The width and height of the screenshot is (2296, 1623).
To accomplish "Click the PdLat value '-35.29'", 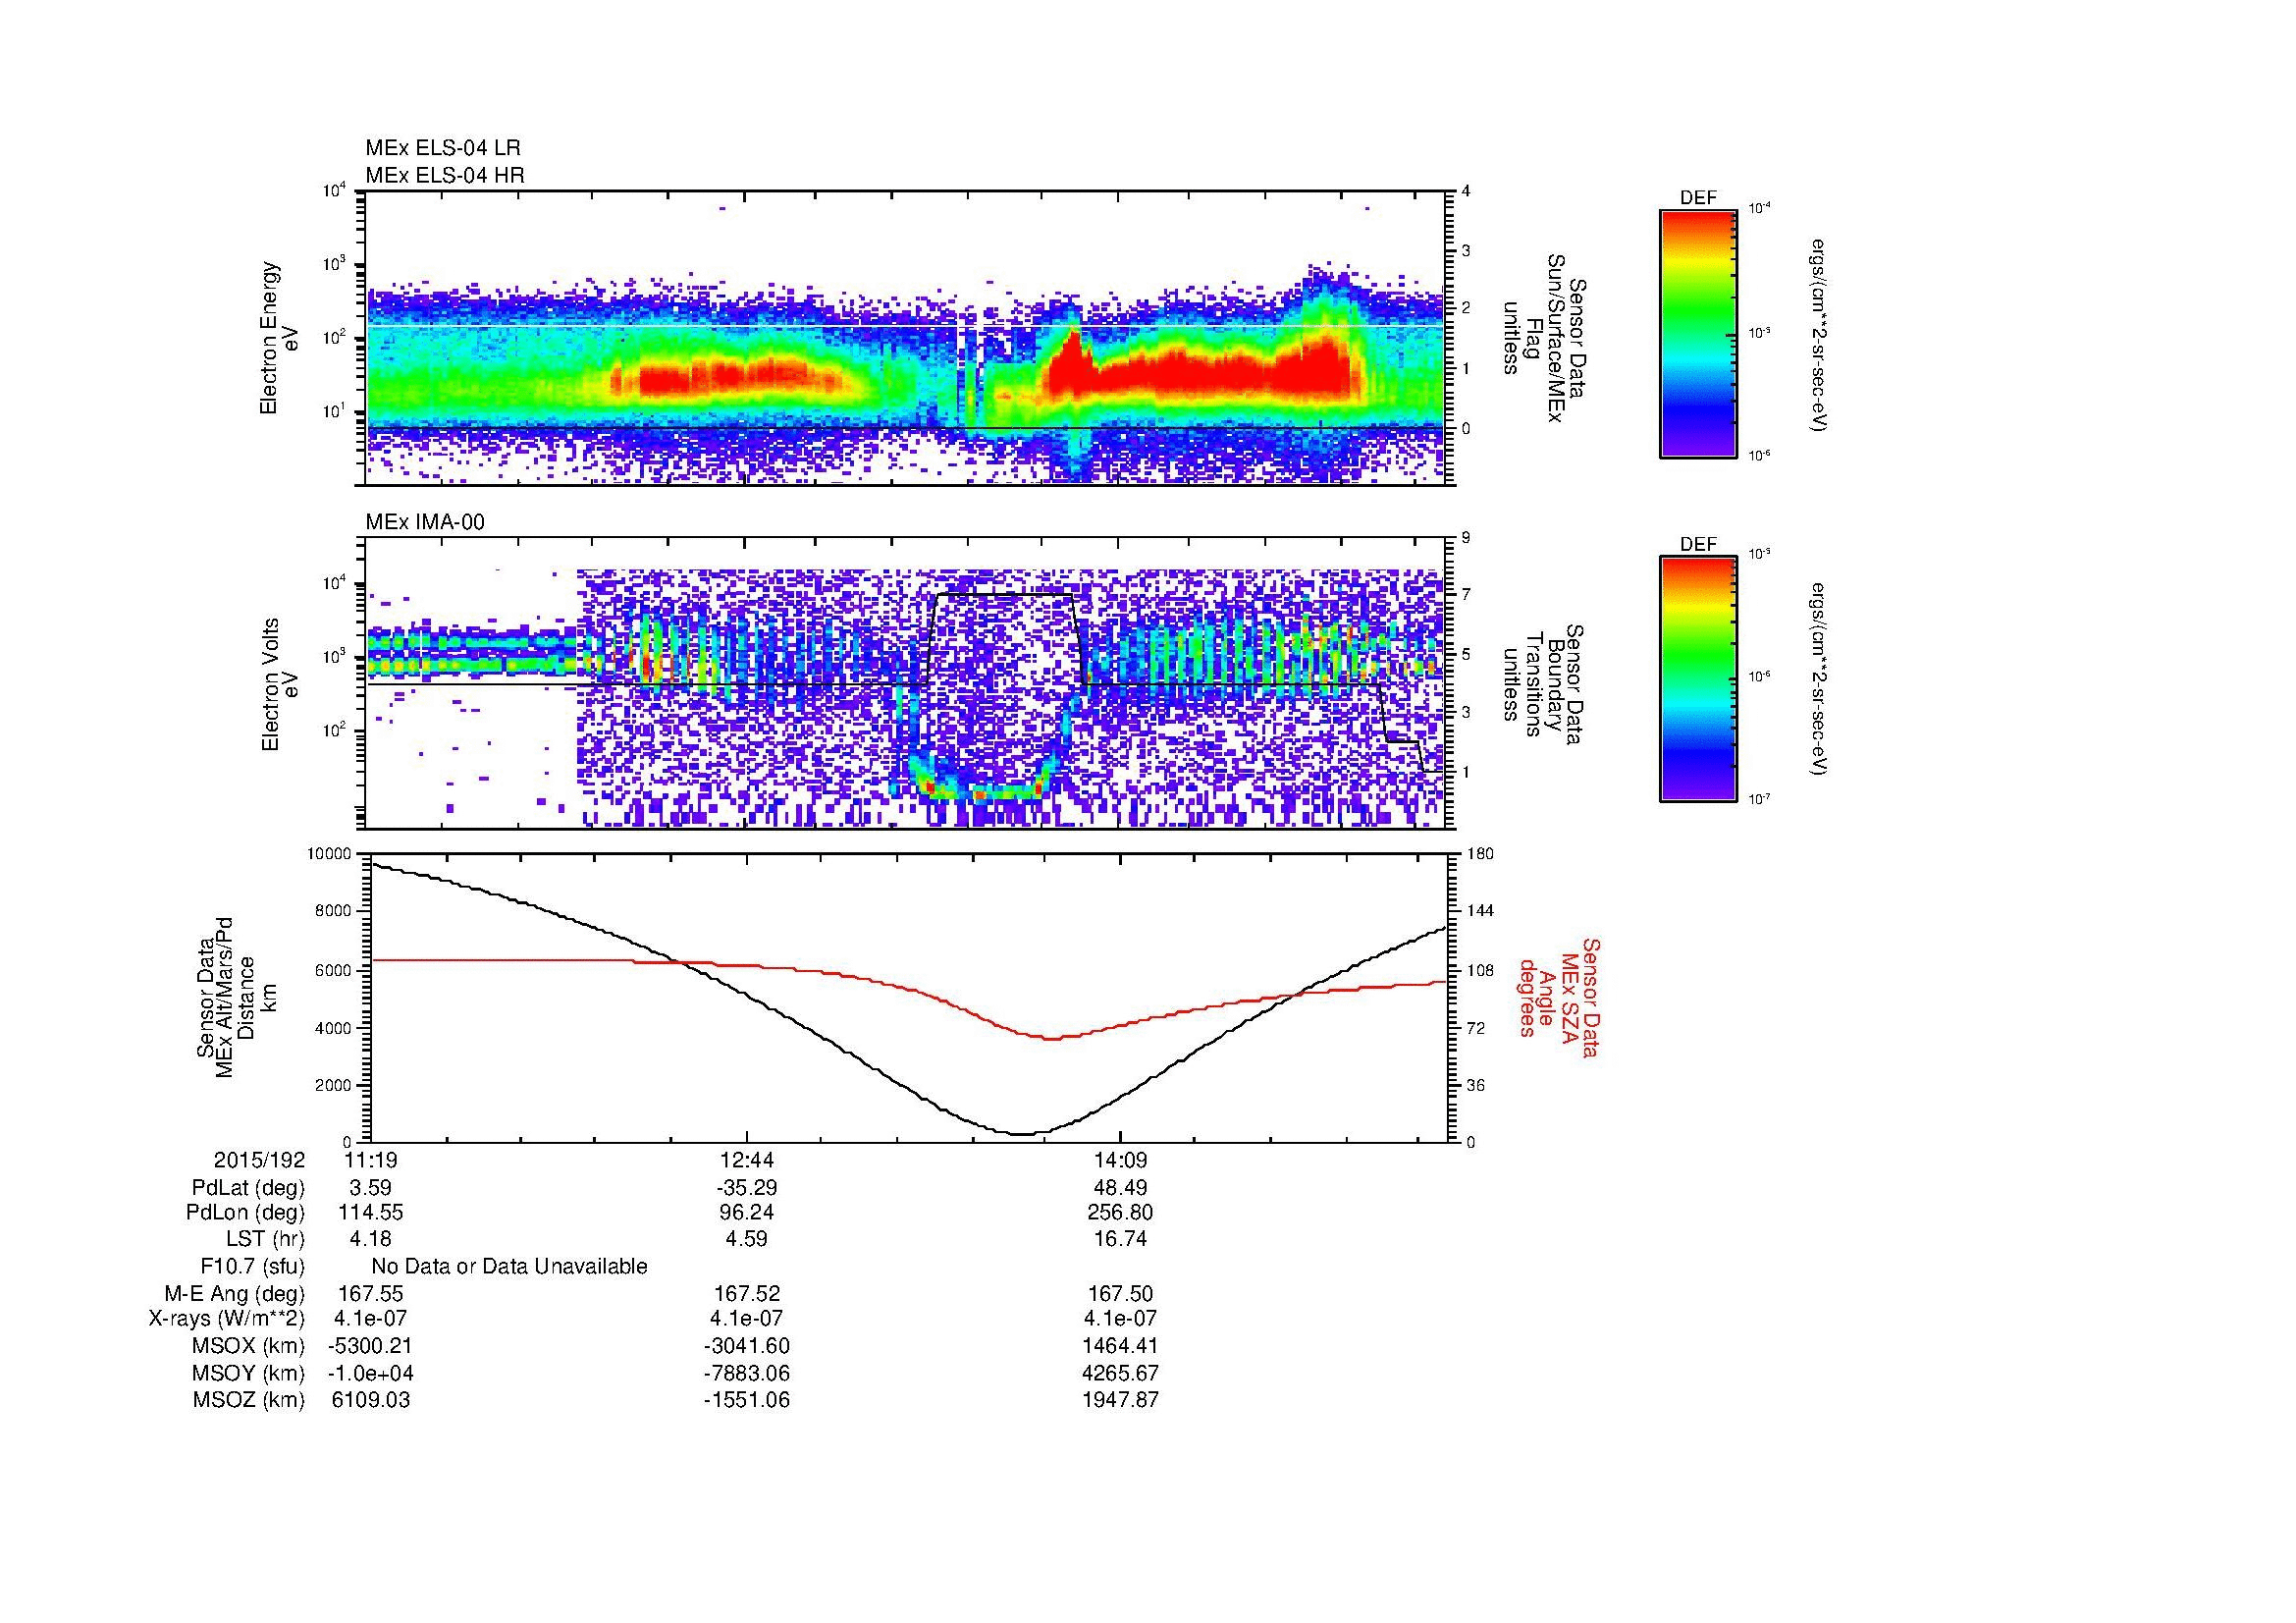I will coord(747,1188).
